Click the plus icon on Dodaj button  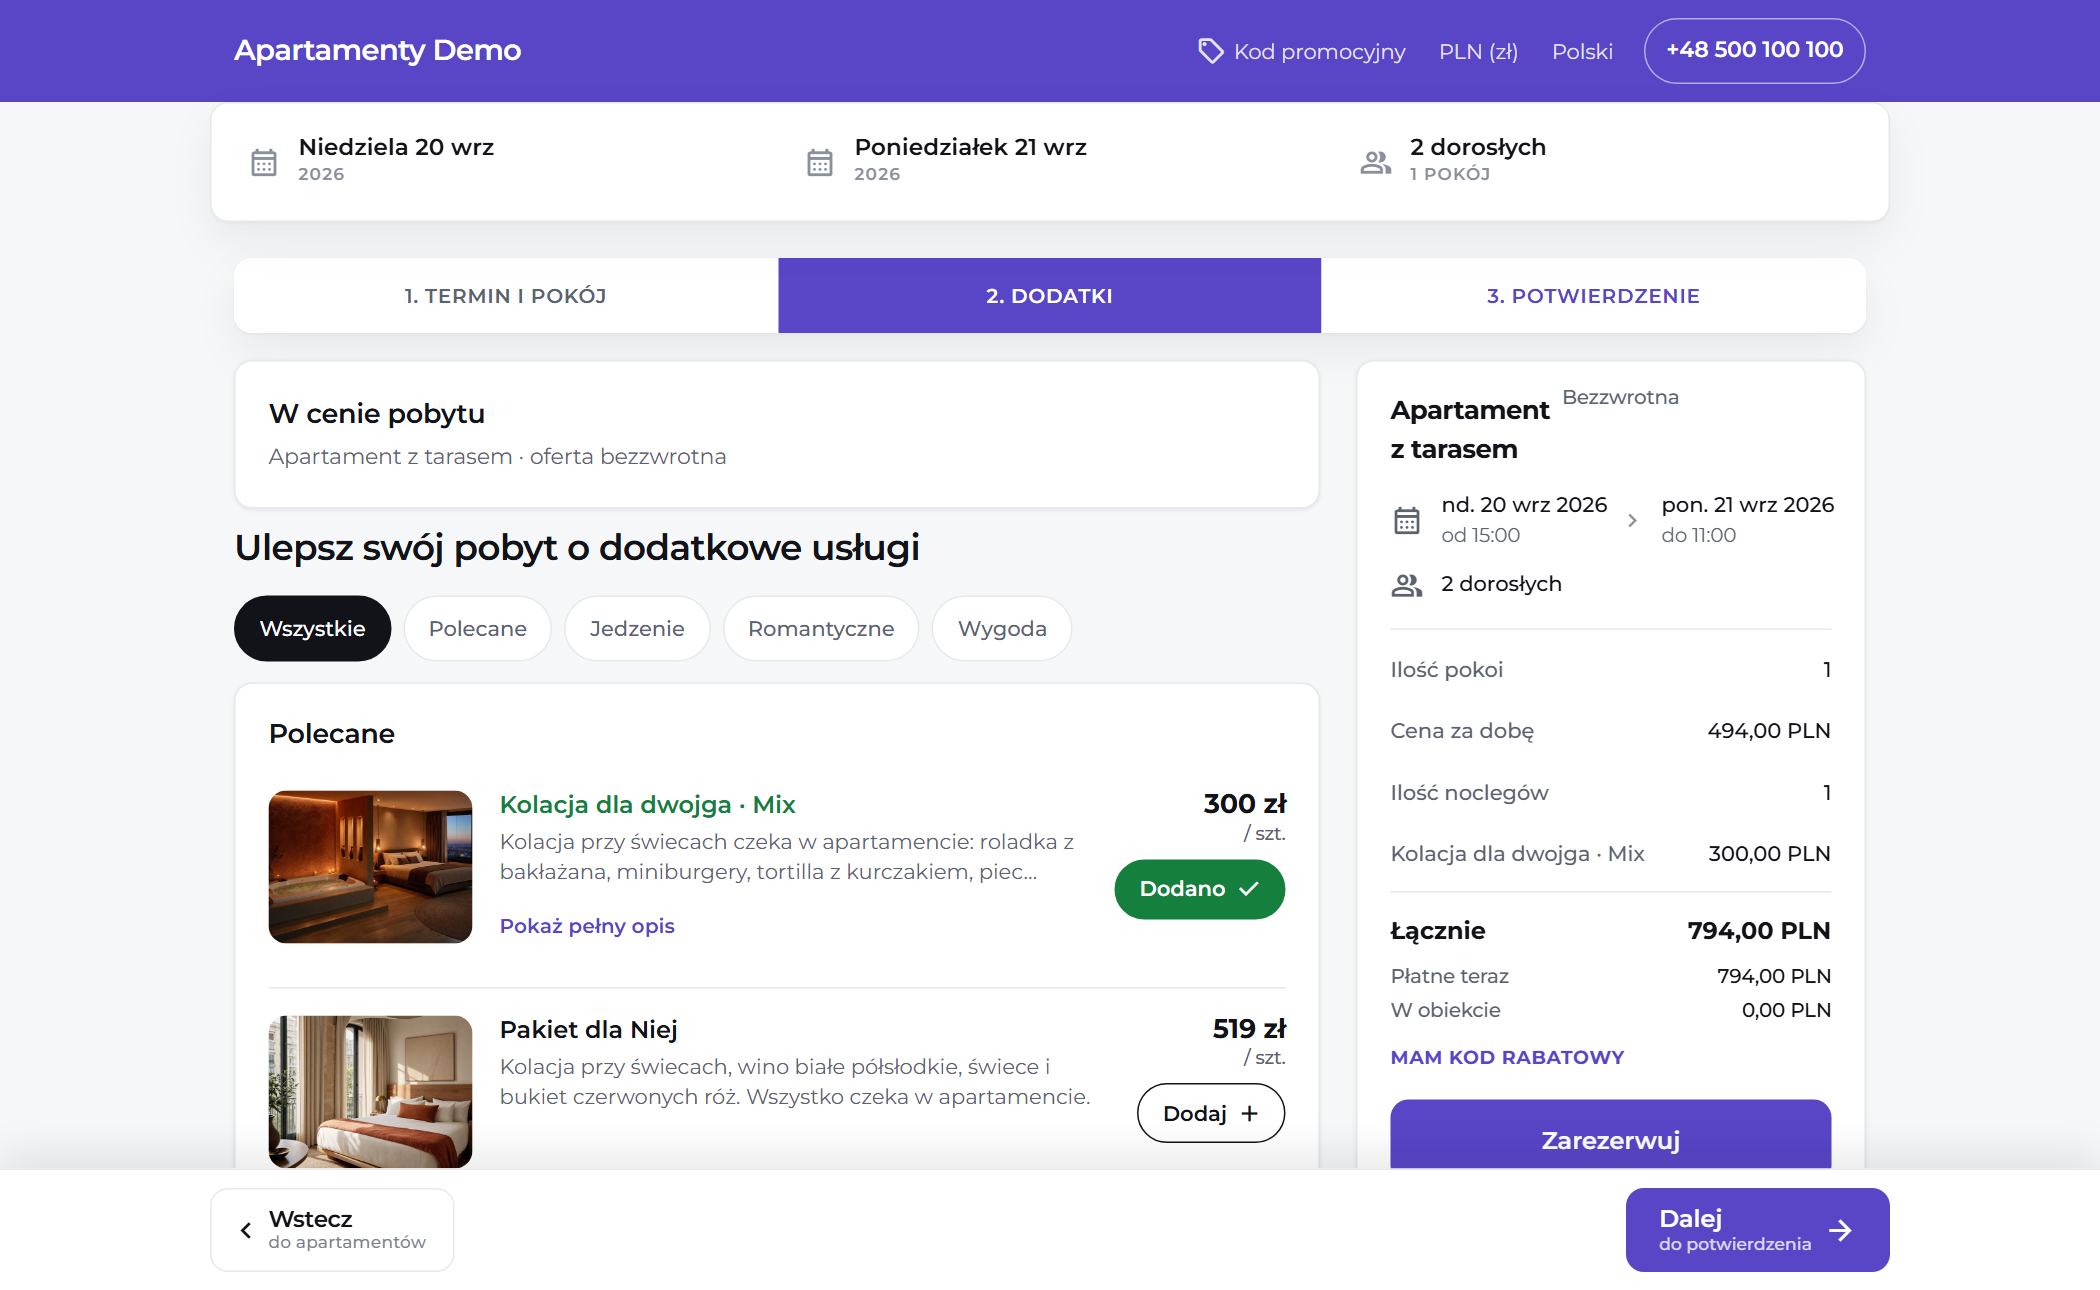(x=1249, y=1113)
